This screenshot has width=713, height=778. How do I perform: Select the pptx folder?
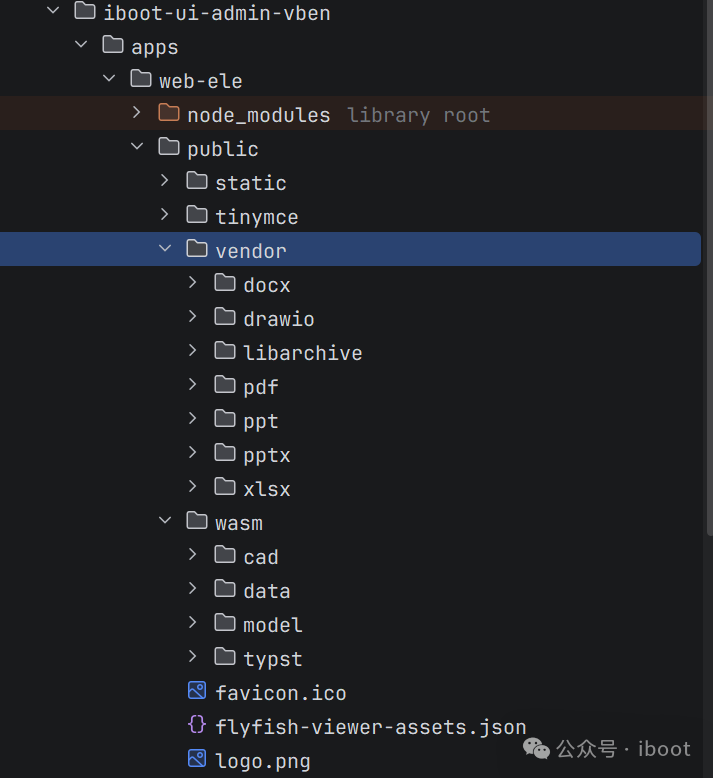(x=266, y=455)
